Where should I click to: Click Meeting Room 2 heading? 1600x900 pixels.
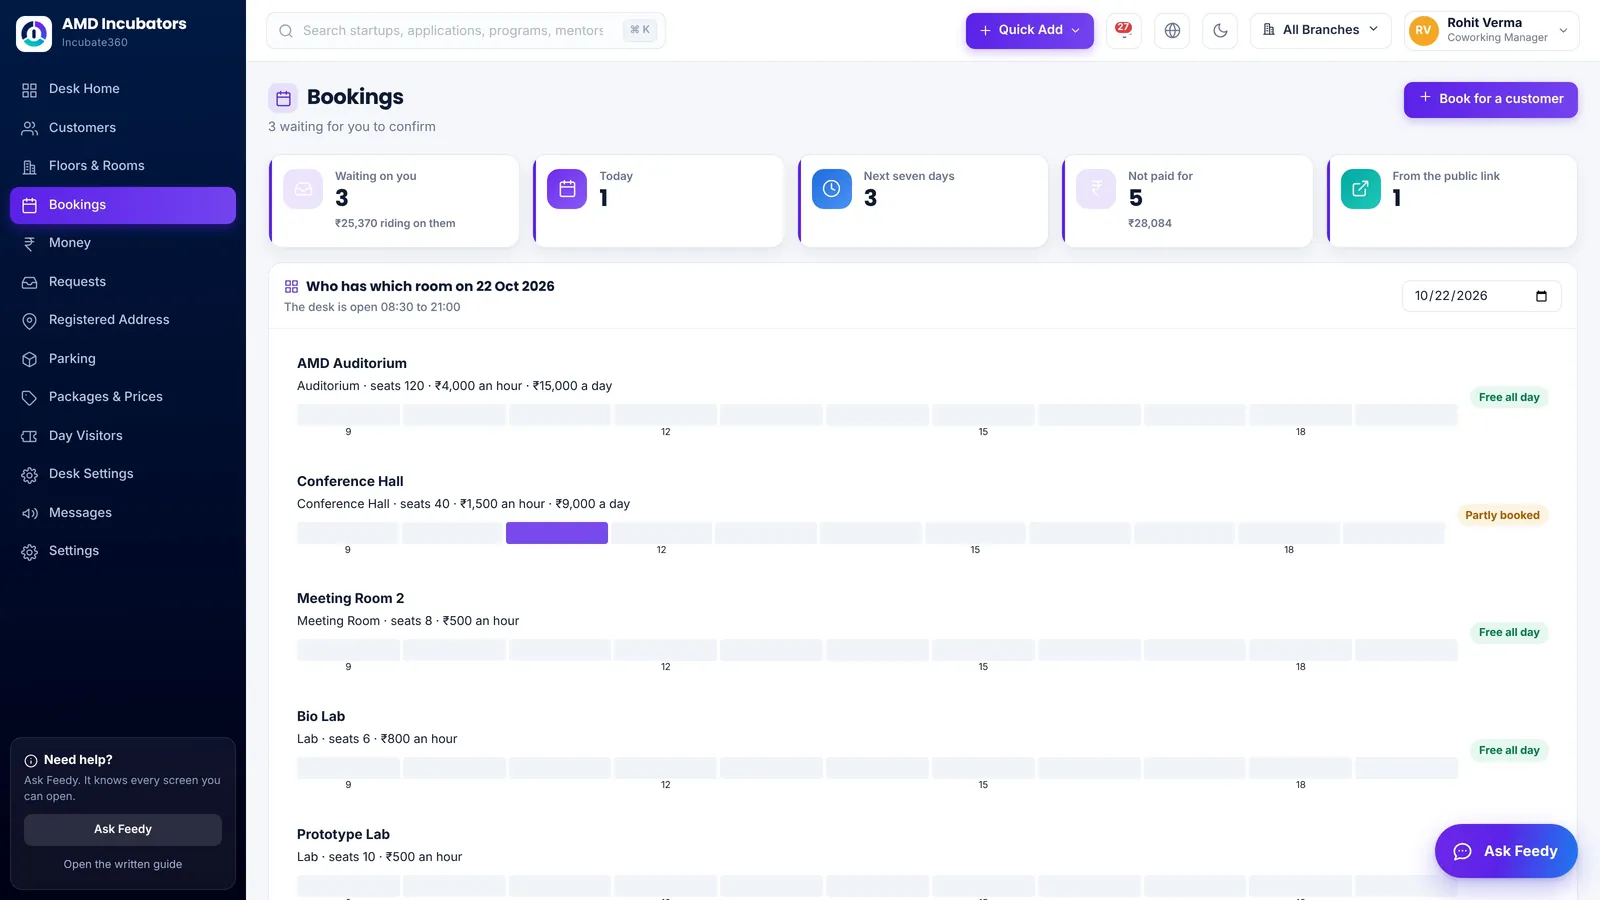click(350, 598)
